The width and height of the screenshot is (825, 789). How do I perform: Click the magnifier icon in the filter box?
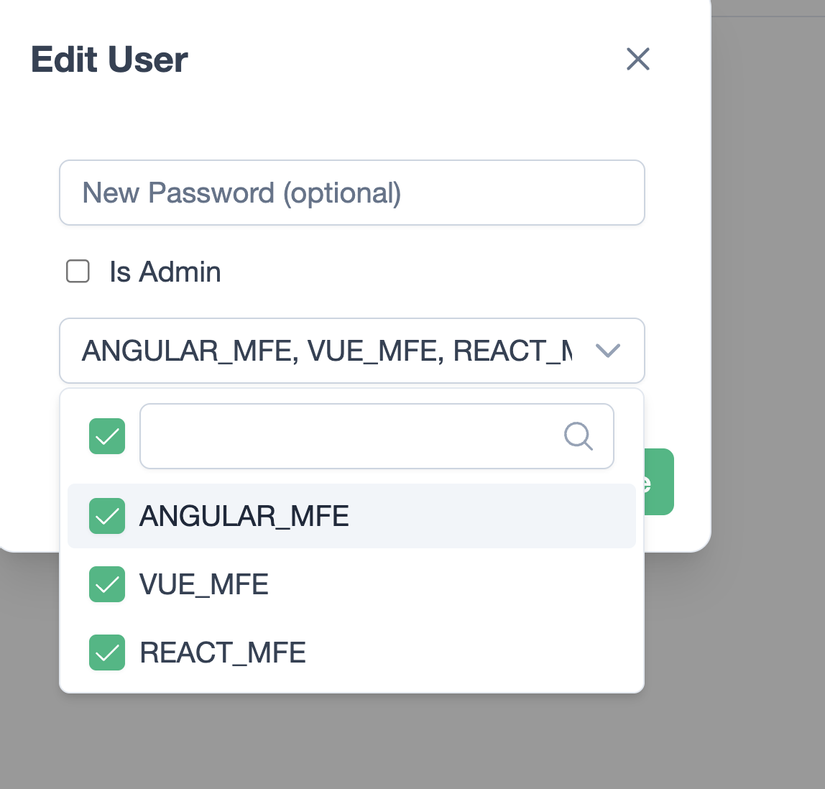pyautogui.click(x=578, y=436)
